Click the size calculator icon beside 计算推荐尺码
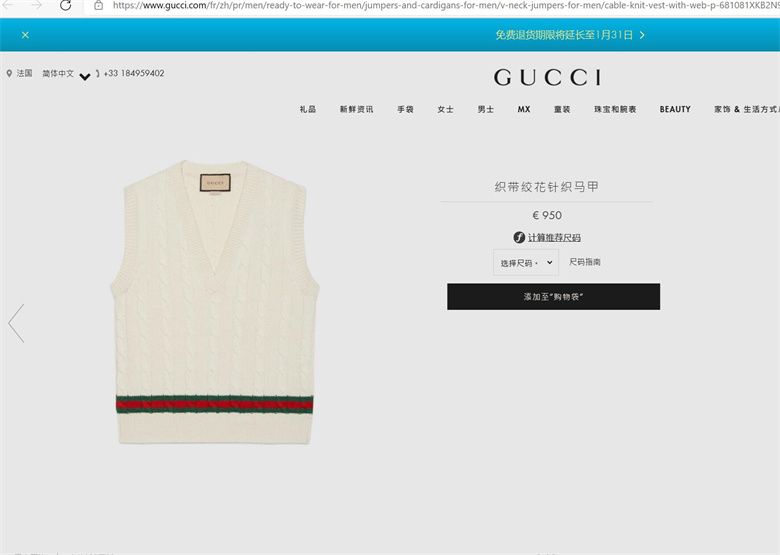The image size is (780, 555). [519, 238]
